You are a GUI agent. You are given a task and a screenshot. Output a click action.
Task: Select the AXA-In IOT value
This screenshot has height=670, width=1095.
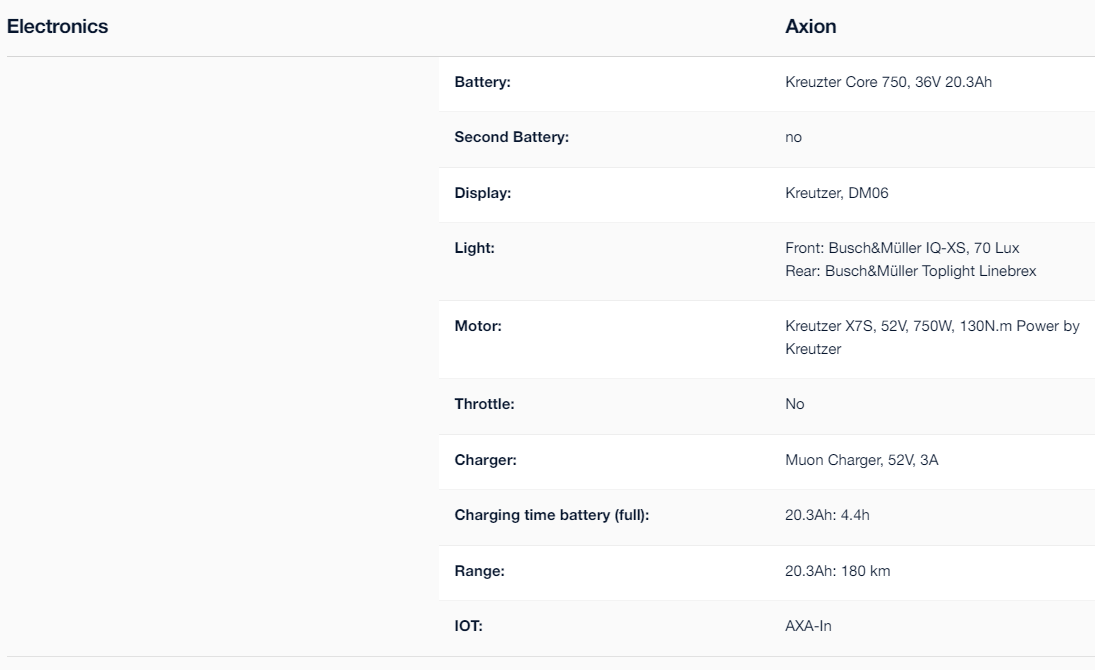[x=808, y=627]
